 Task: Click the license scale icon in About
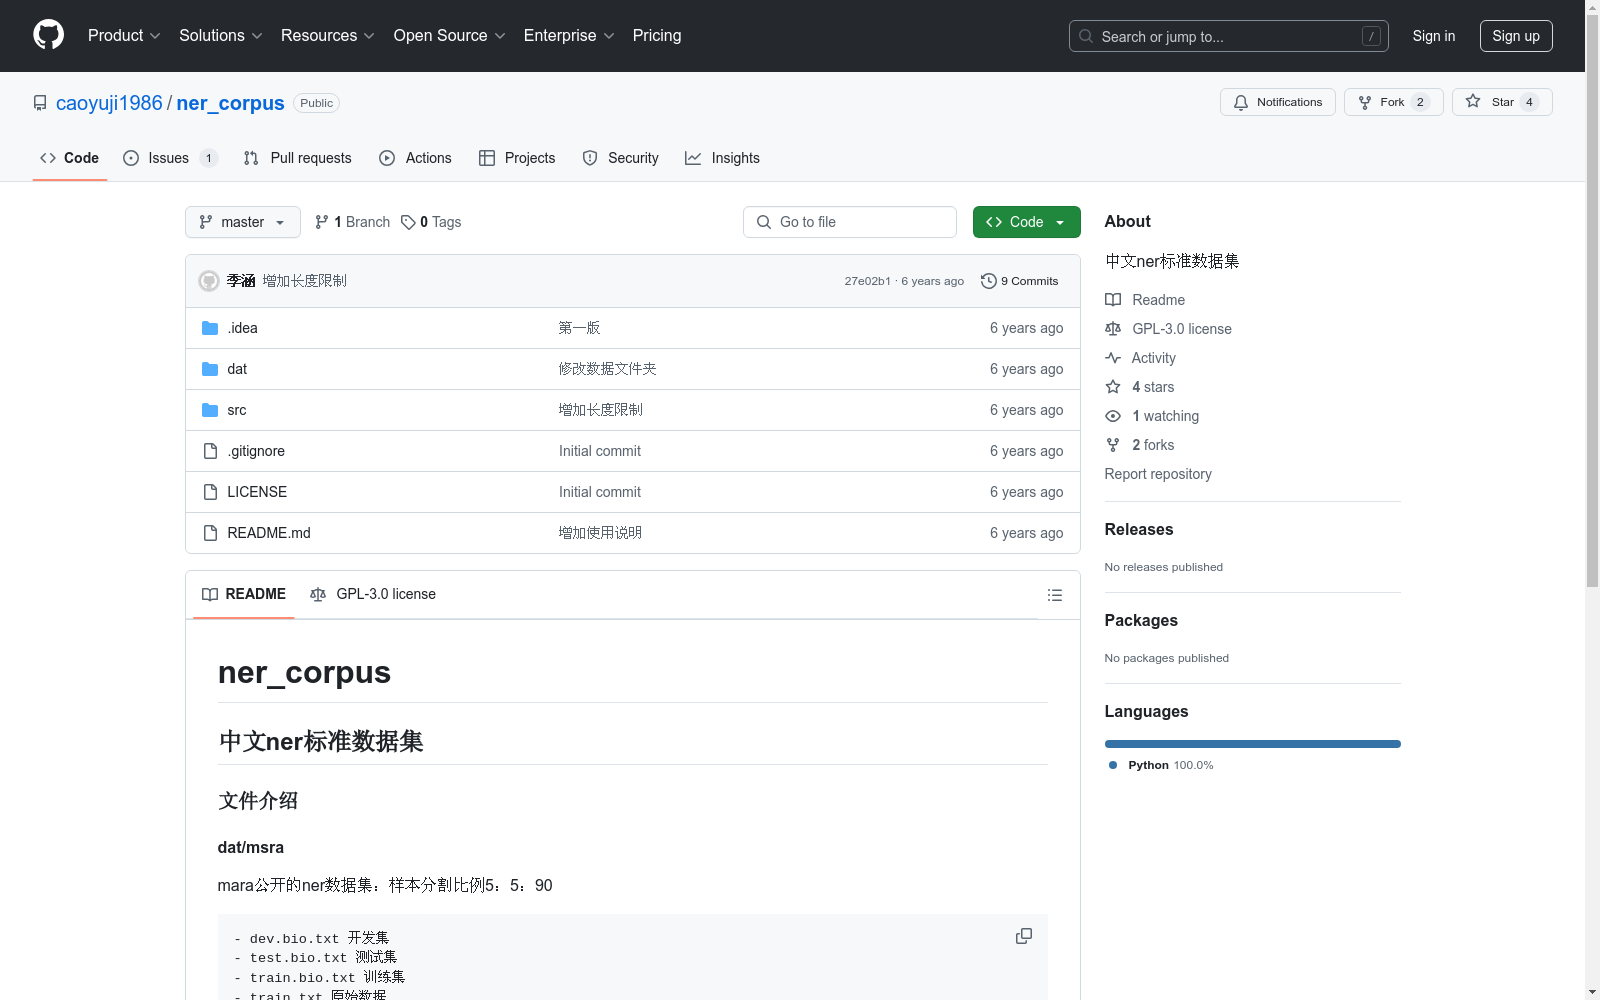1113,329
